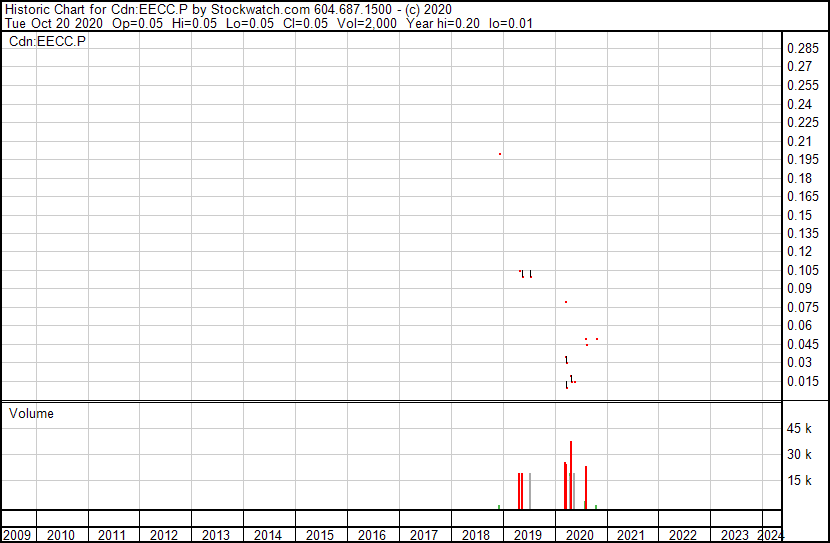The image size is (830, 543).
Task: Click the 0.21 price axis label
Action: pyautogui.click(x=799, y=141)
